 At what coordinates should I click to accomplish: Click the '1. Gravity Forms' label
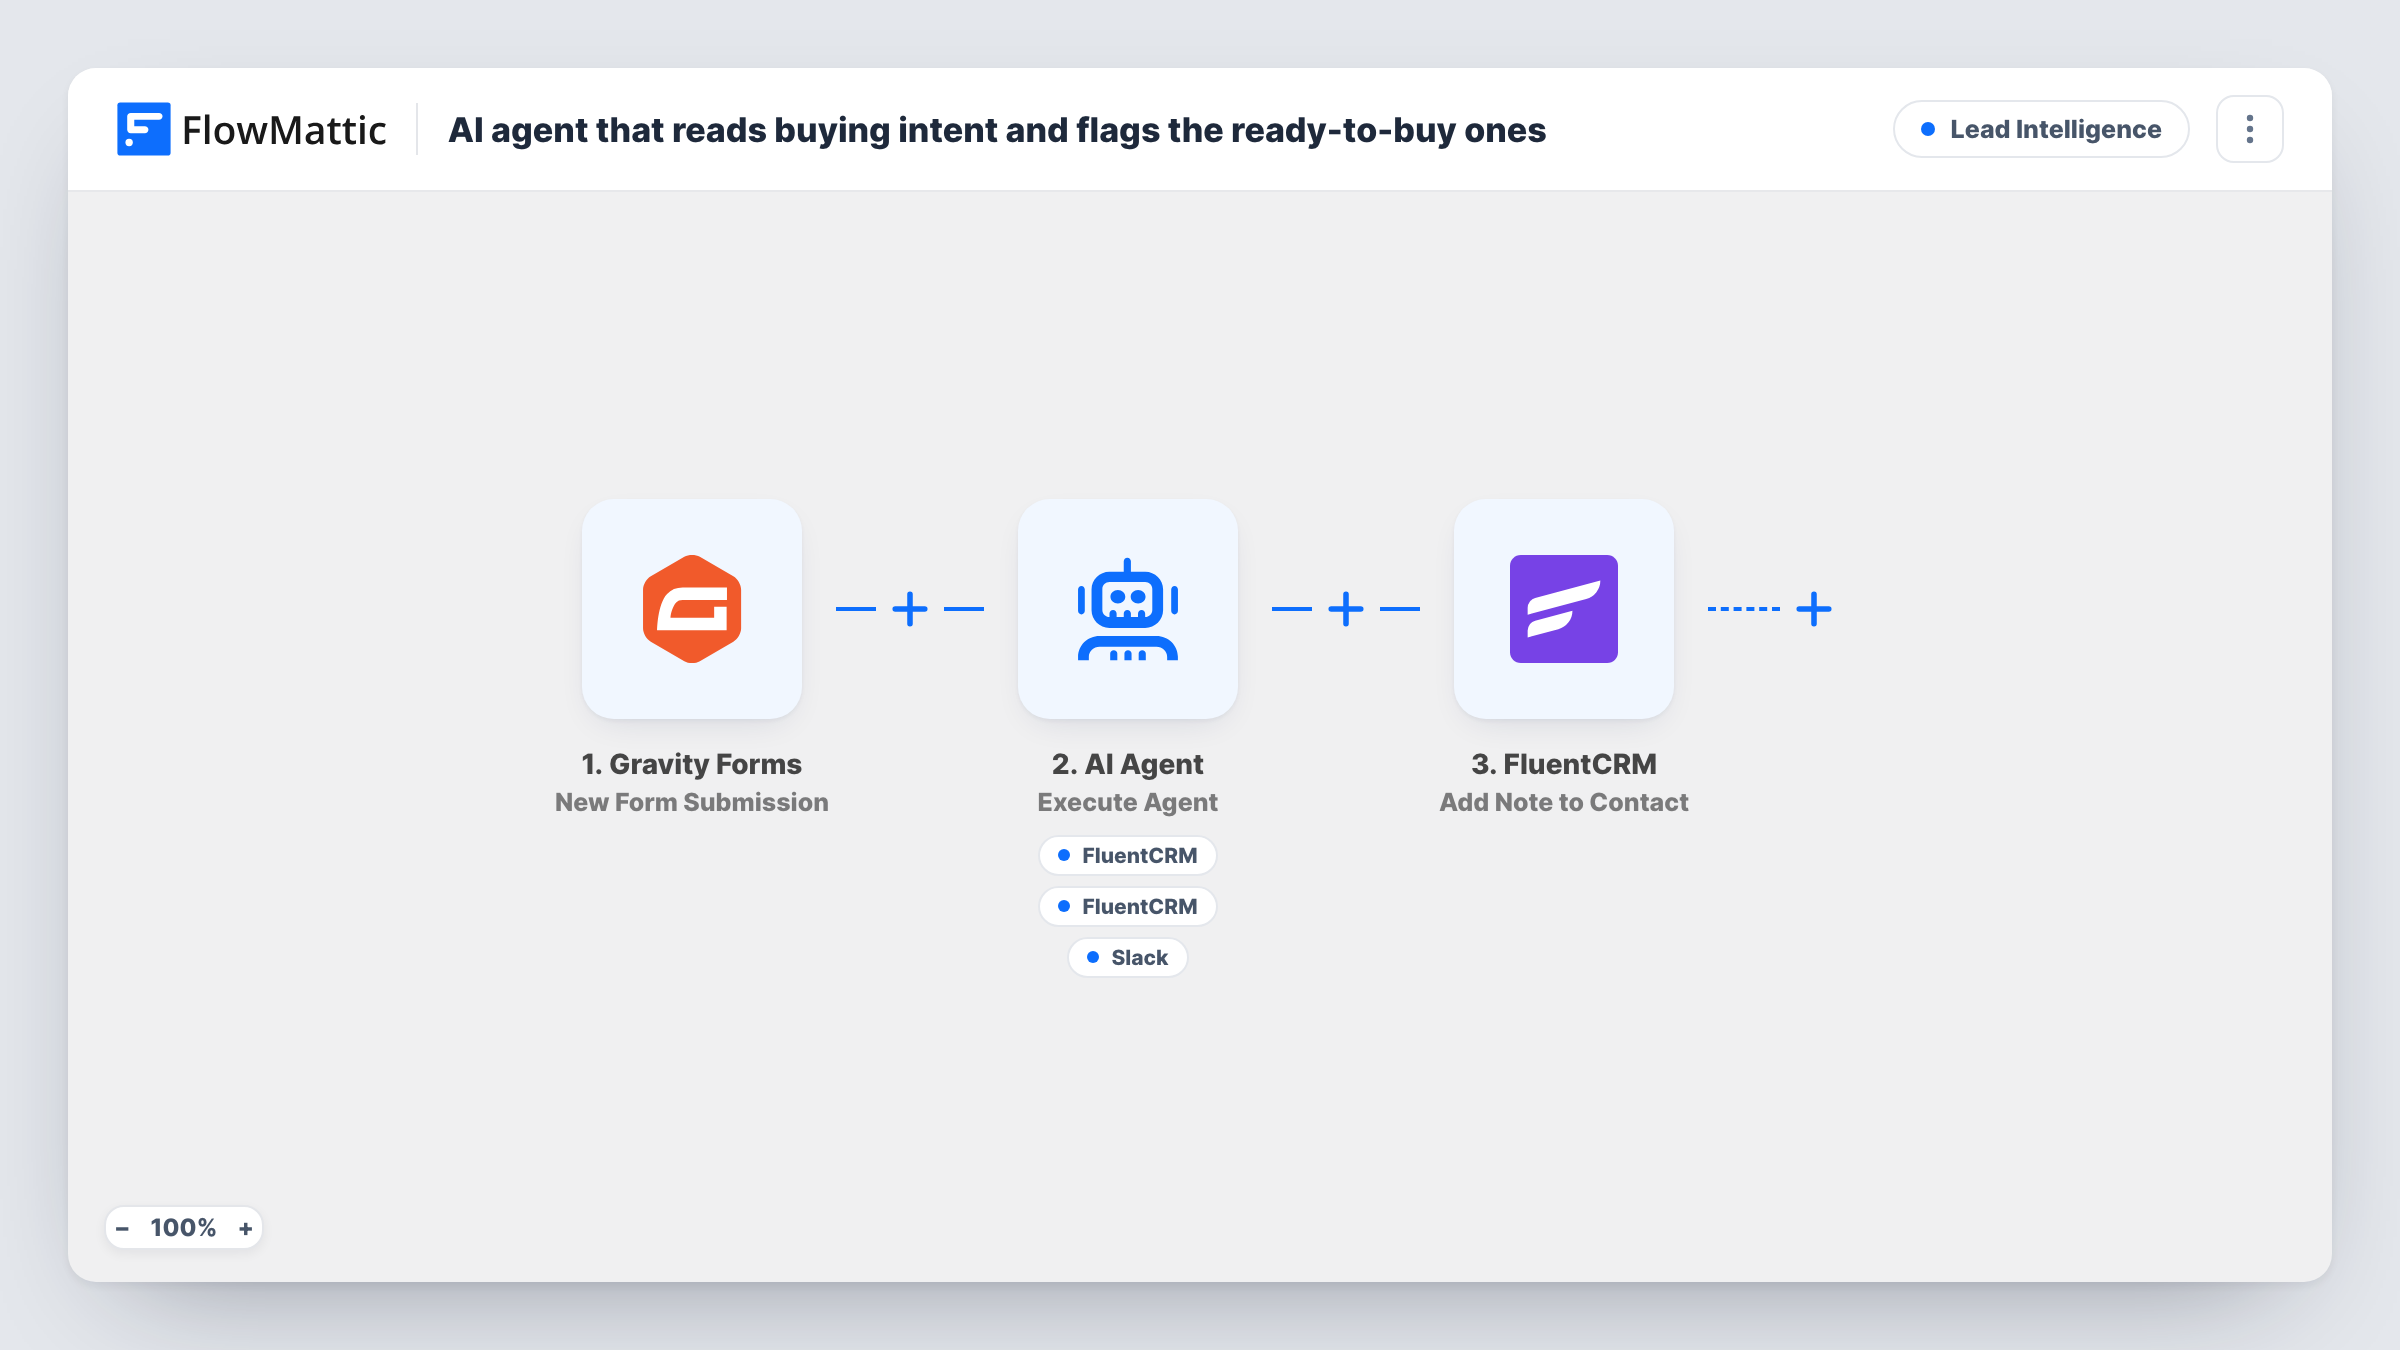692,764
